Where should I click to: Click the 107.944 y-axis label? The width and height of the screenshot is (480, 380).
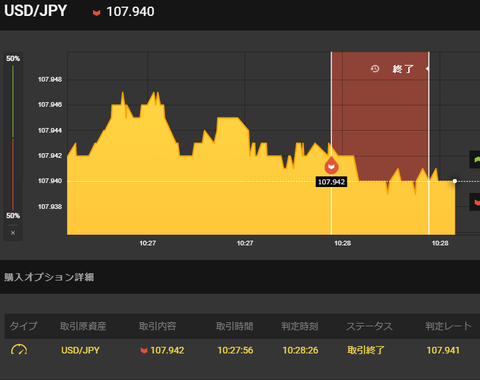(50, 130)
